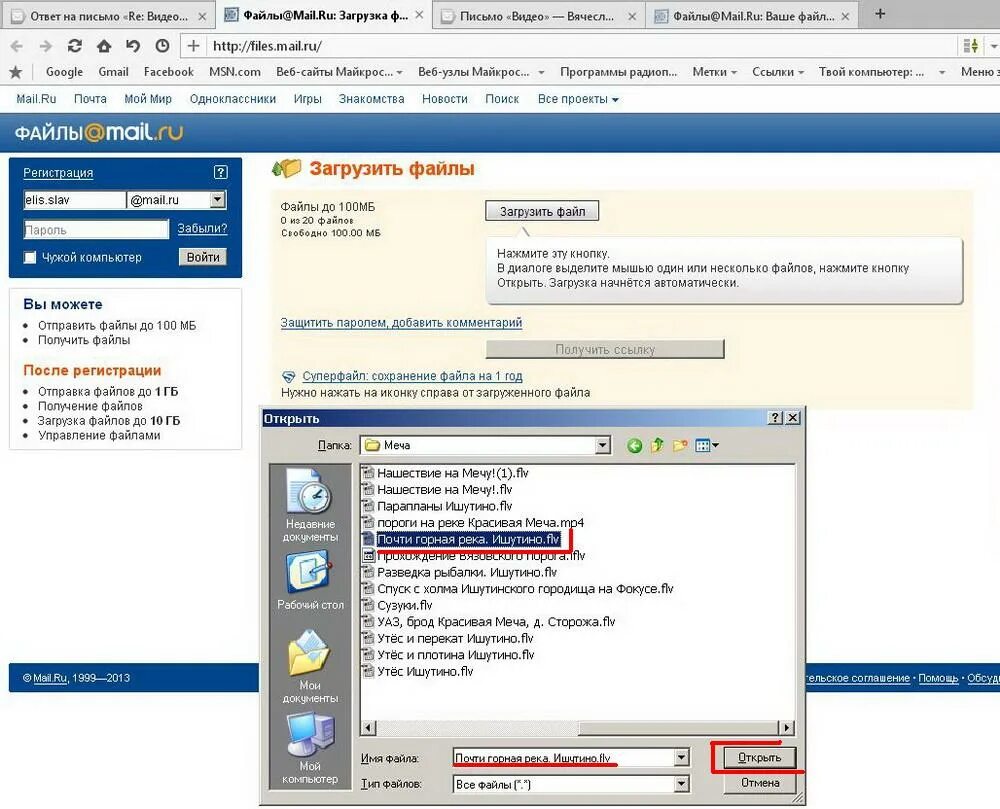Click the undo/rewind arrow icon in toolbar
Image resolution: width=1000 pixels, height=809 pixels.
coord(133,46)
